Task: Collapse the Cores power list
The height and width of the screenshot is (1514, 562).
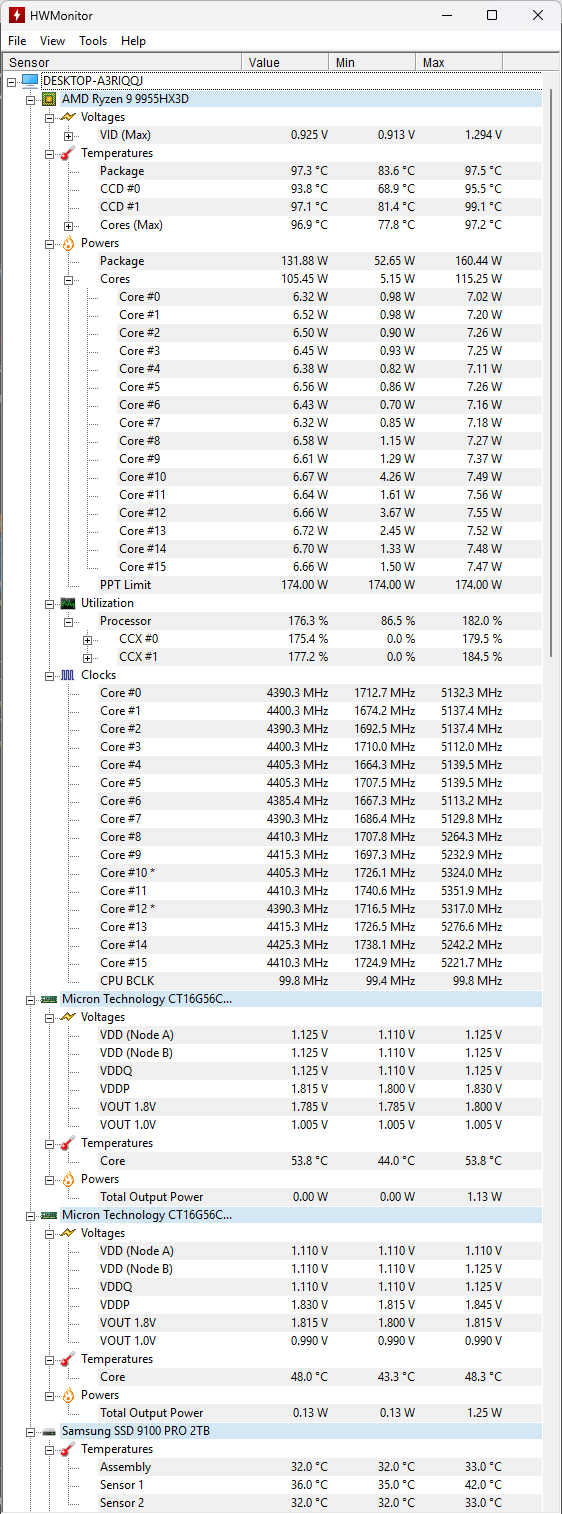Action: point(68,279)
